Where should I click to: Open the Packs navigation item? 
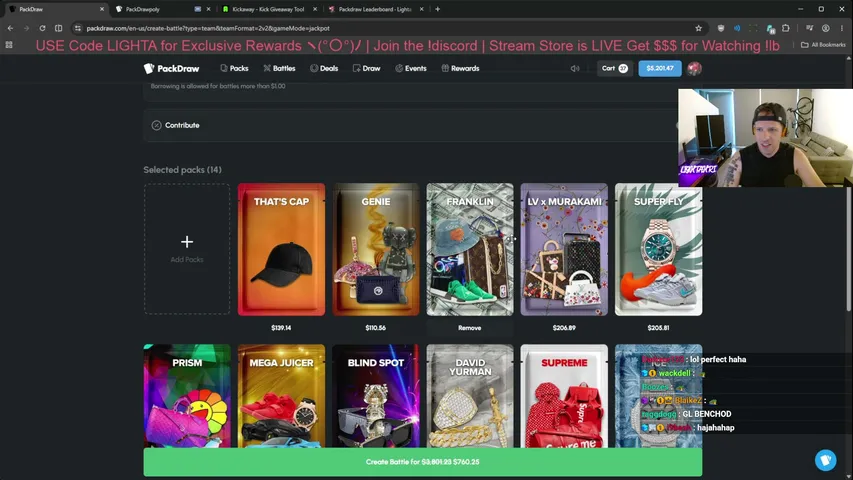coord(234,69)
